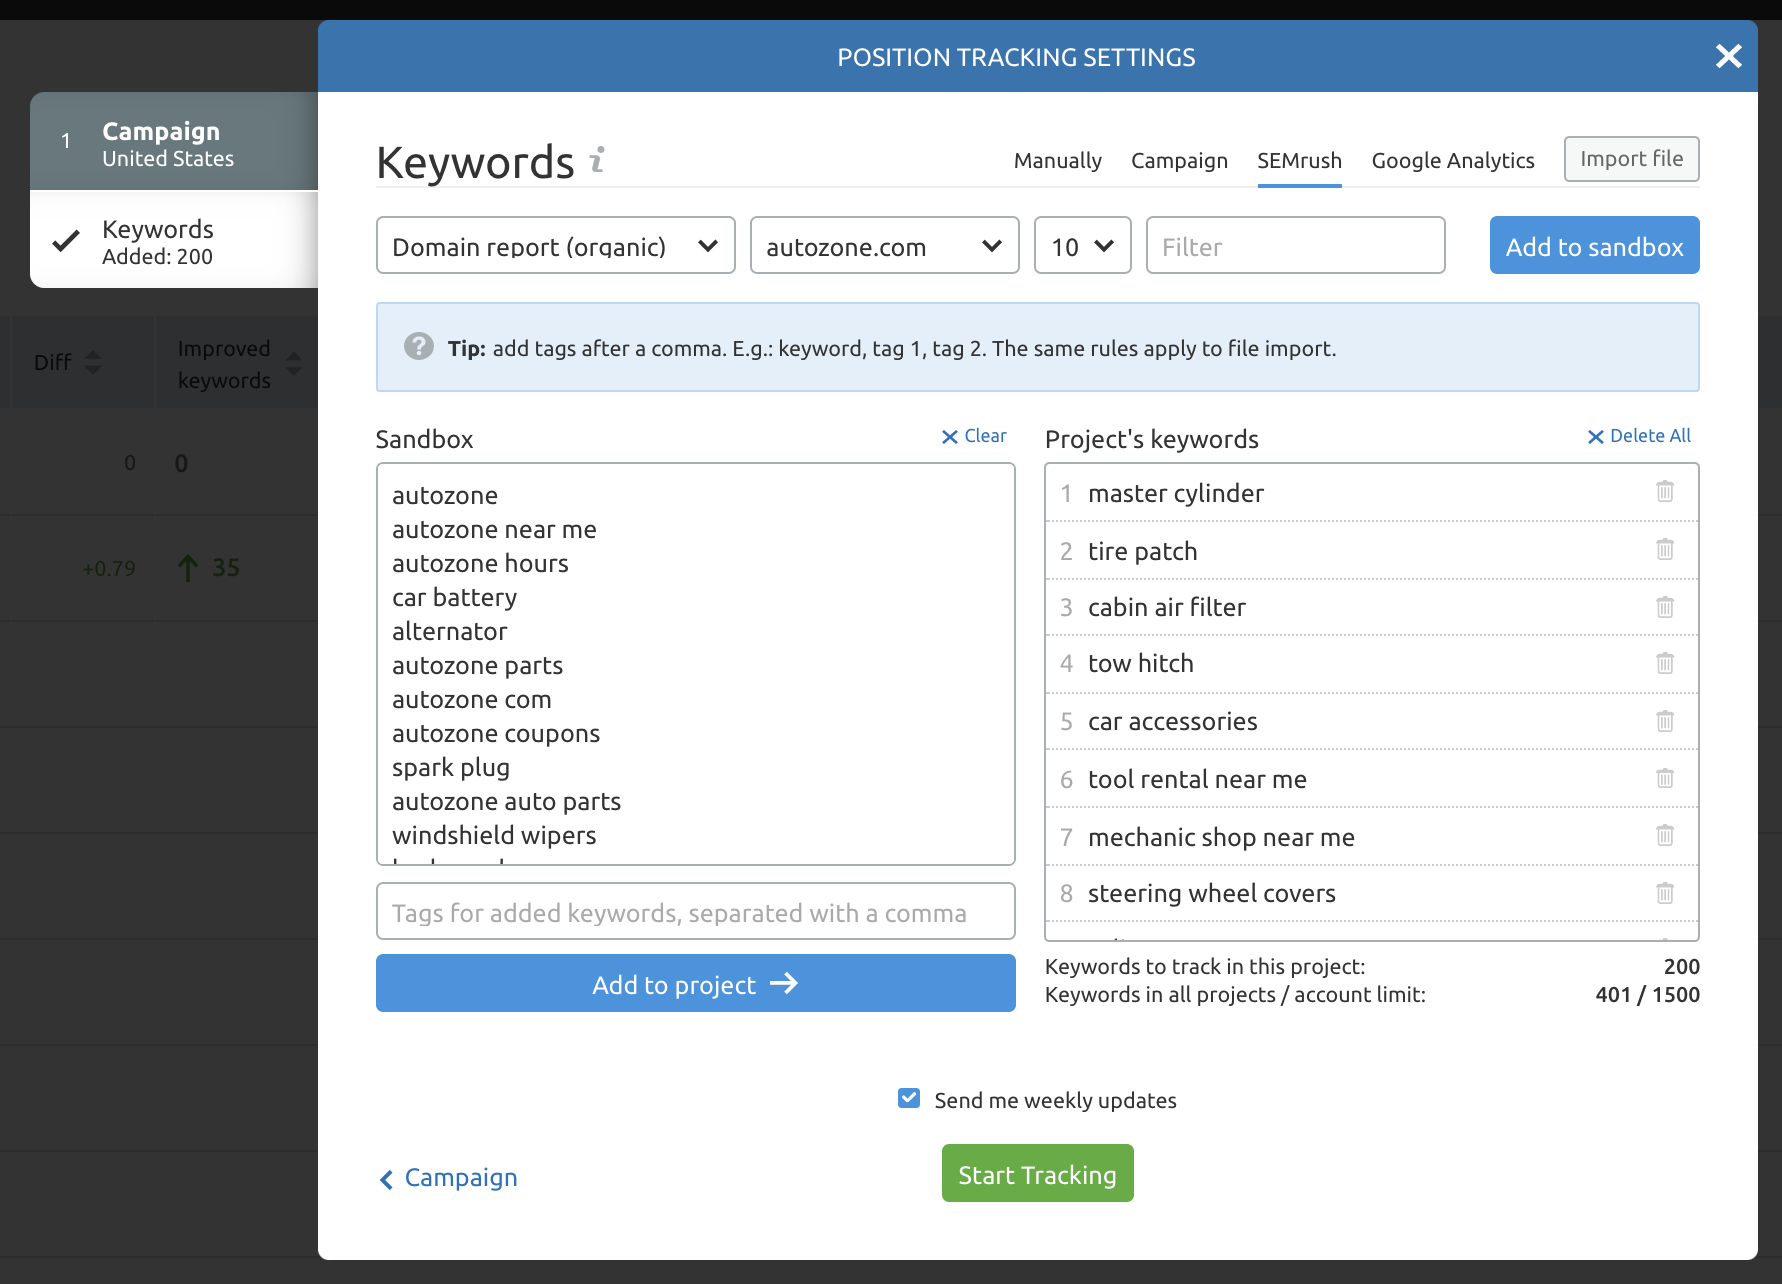Open the Campaign United States step in sidebar
This screenshot has height=1284, width=1782.
[x=174, y=142]
